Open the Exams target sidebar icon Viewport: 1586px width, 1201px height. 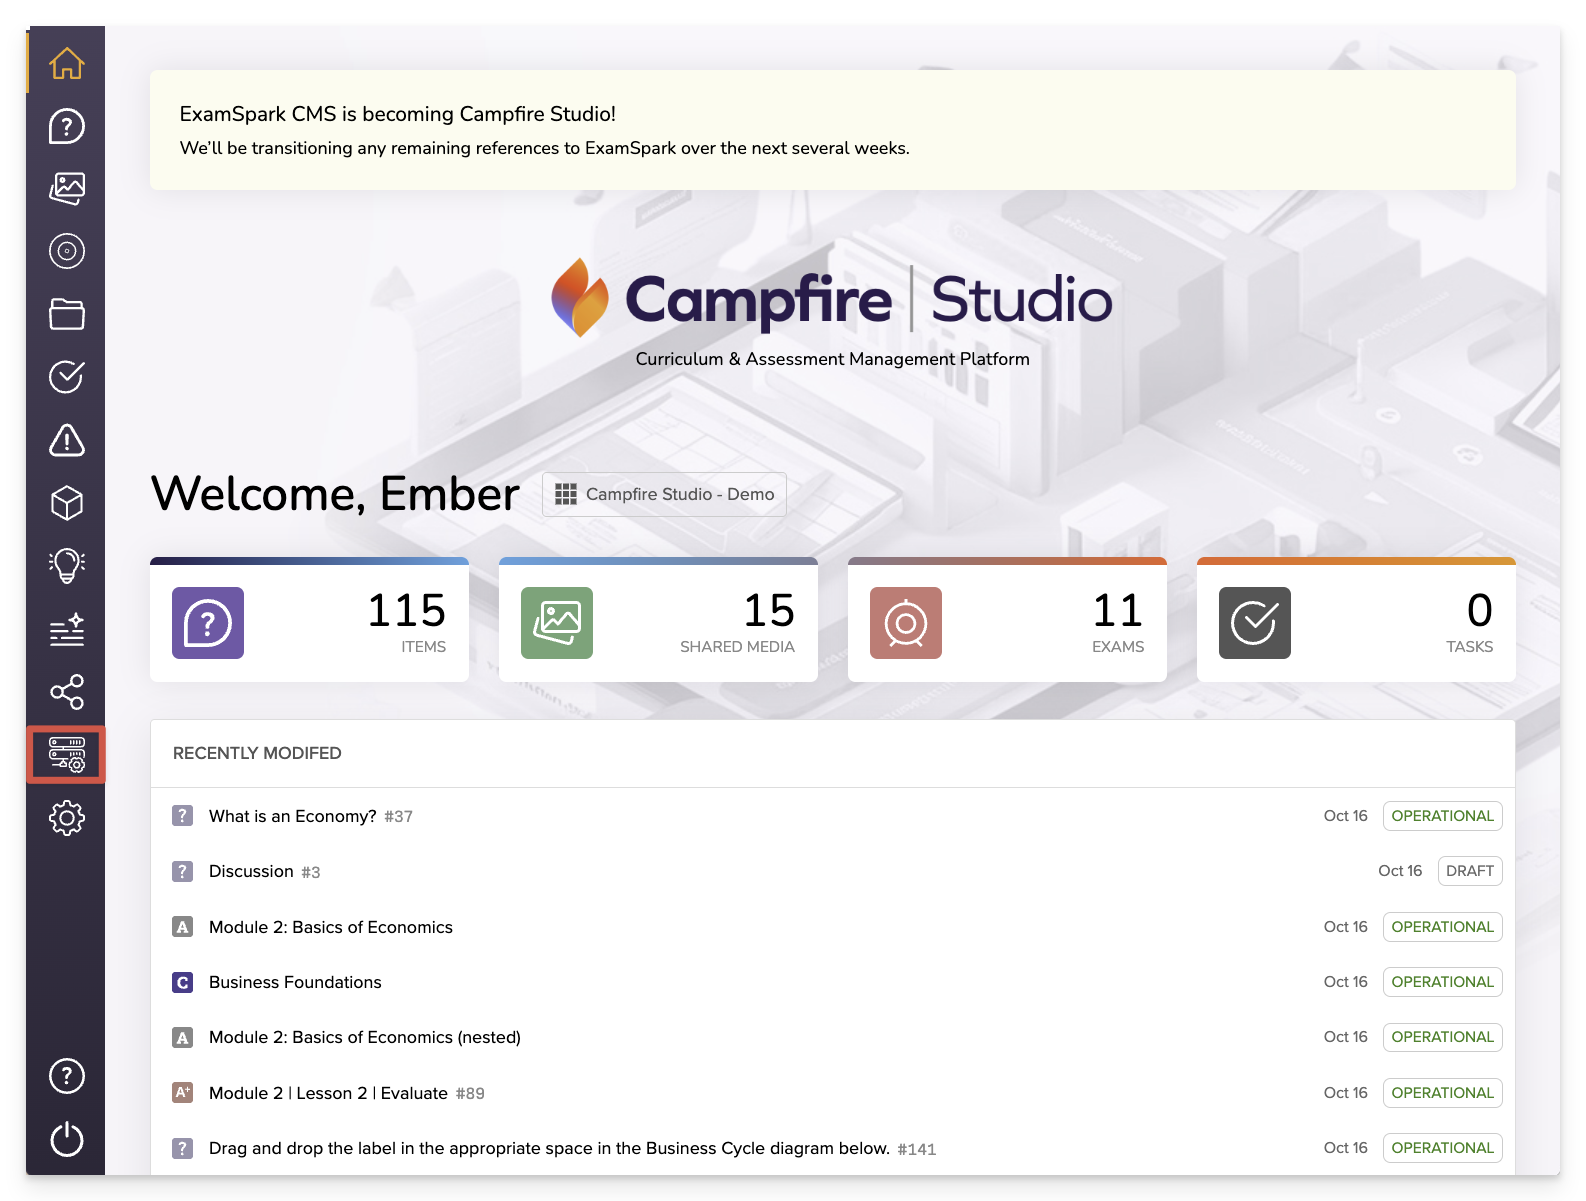point(67,251)
